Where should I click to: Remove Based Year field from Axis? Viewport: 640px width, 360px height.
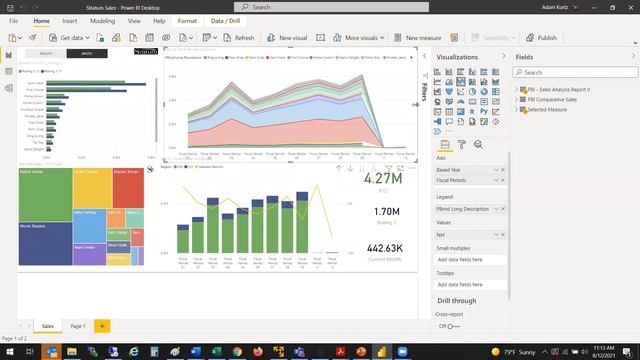[x=503, y=170]
